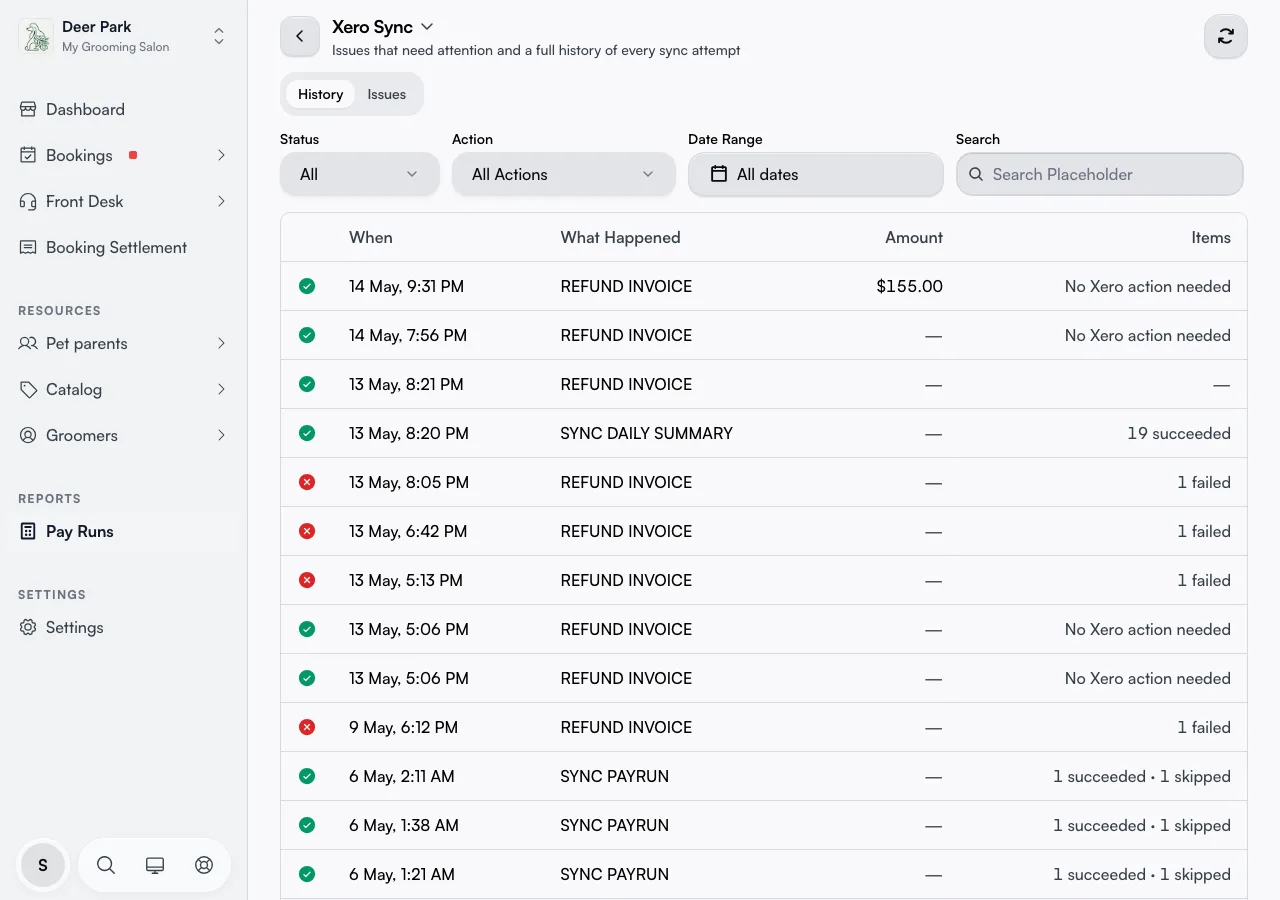Click the Front Desk headset icon

click(x=28, y=201)
